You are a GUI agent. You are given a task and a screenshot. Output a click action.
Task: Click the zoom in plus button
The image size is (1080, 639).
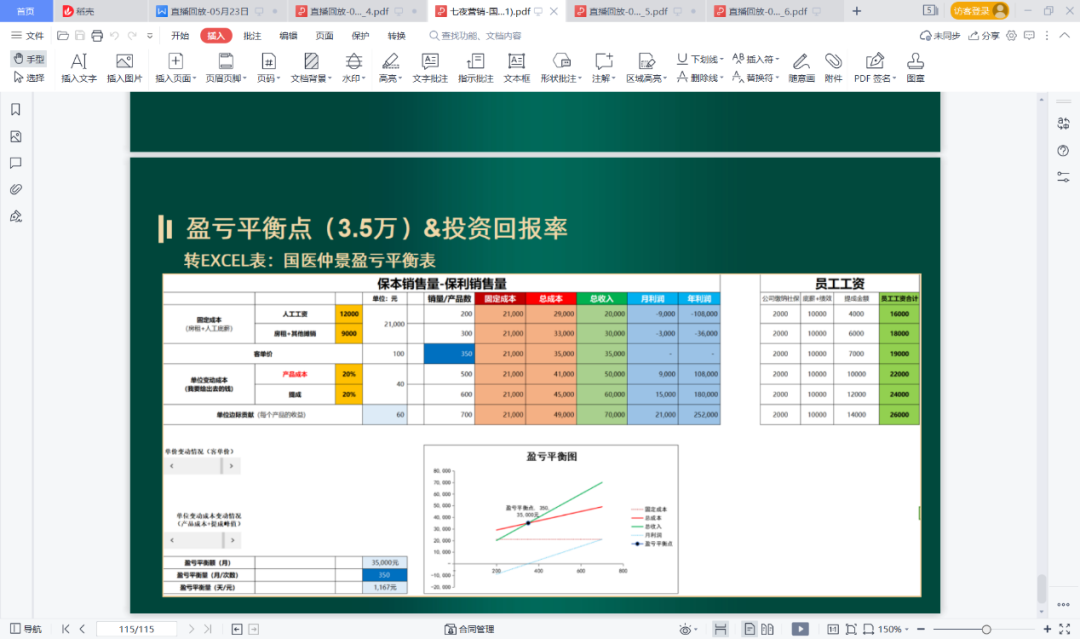[x=1047, y=629]
